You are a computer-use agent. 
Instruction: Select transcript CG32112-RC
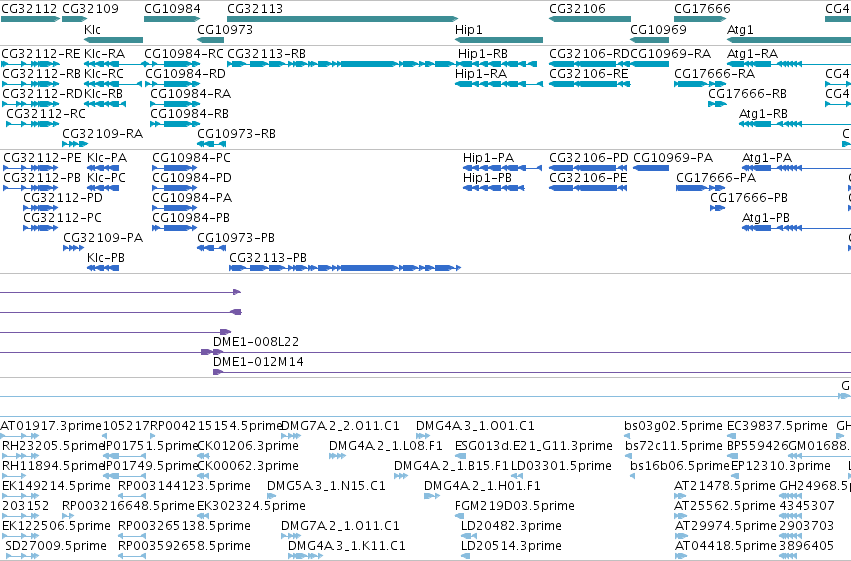click(46, 114)
